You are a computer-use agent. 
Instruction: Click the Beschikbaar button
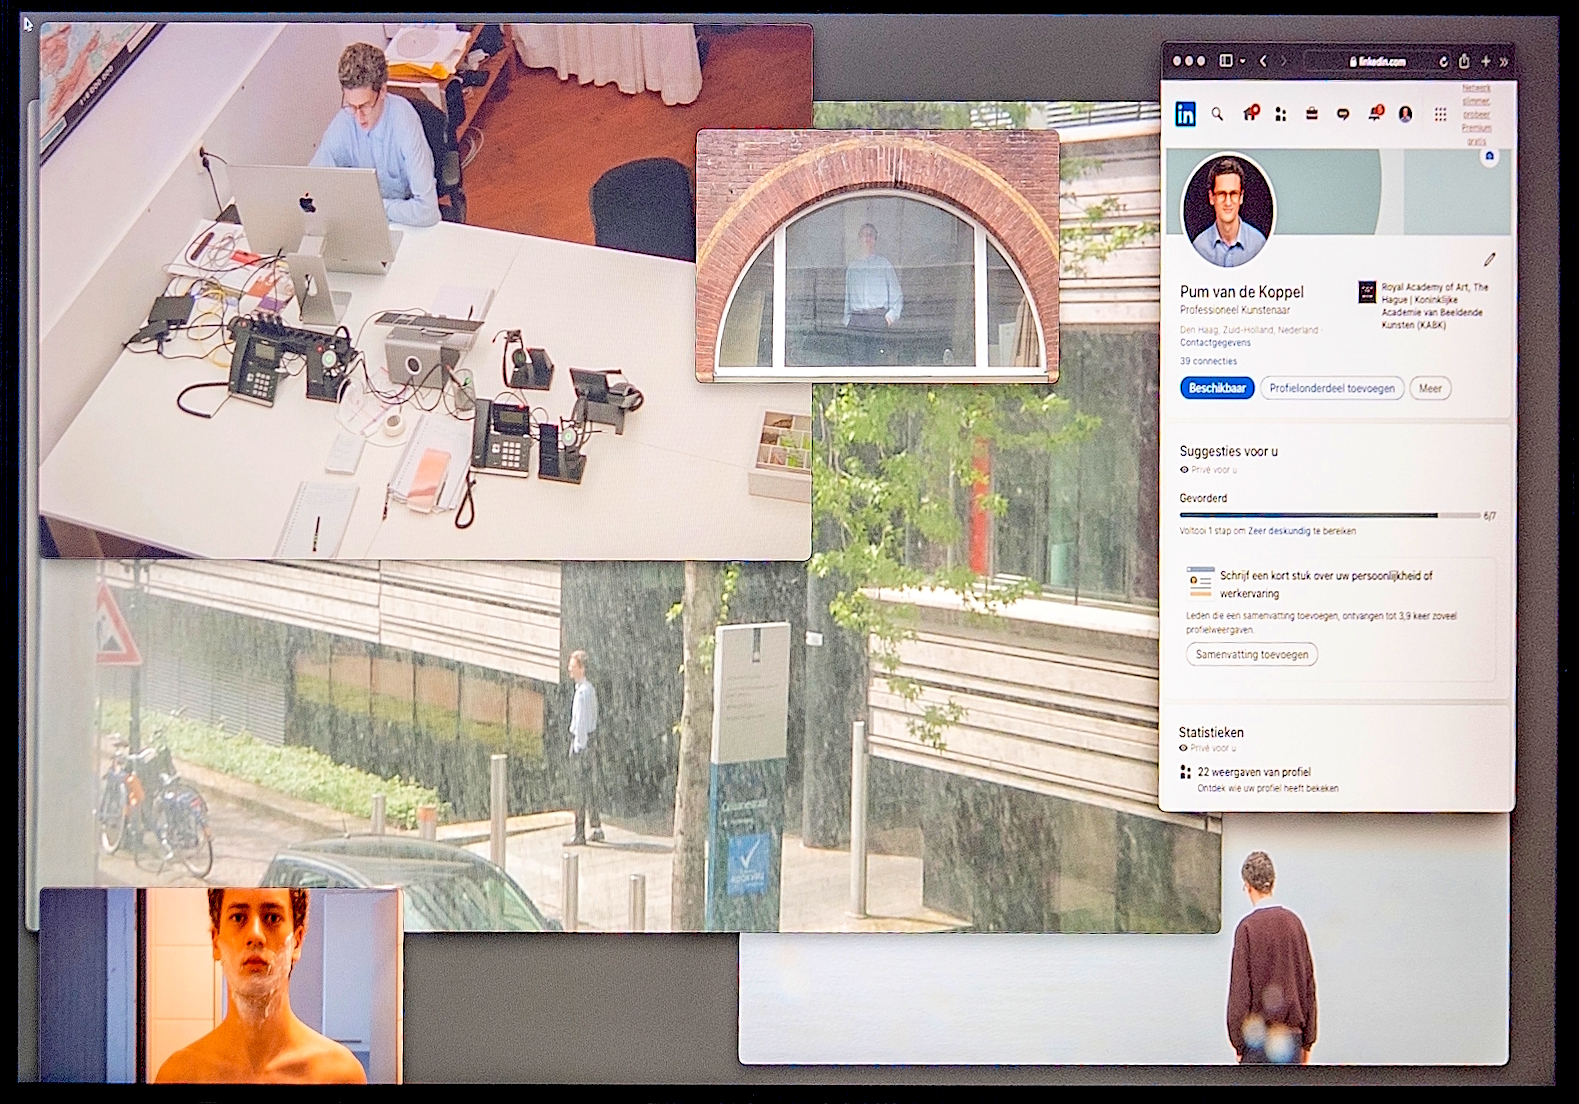(x=1217, y=388)
